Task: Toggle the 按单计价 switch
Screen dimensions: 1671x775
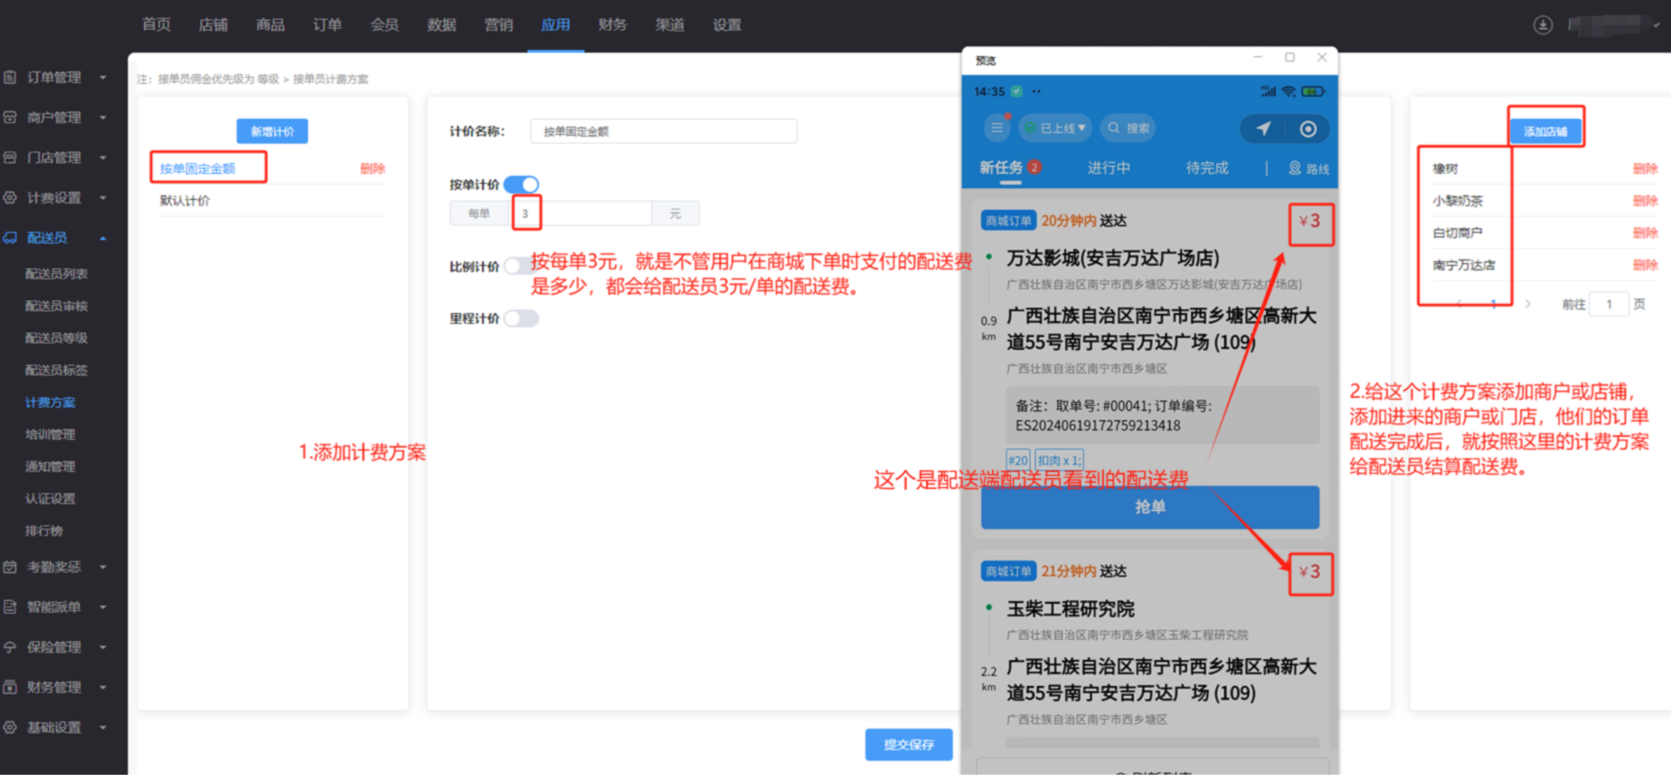Action: (521, 184)
